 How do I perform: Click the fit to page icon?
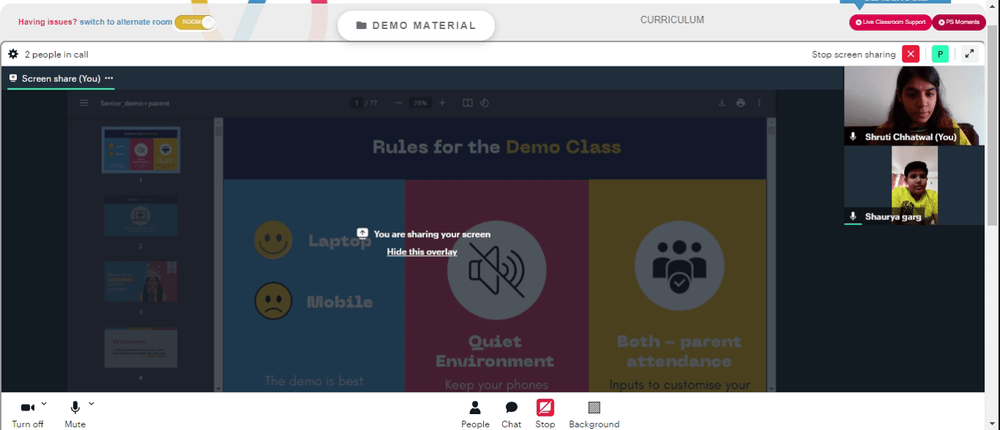(x=467, y=103)
